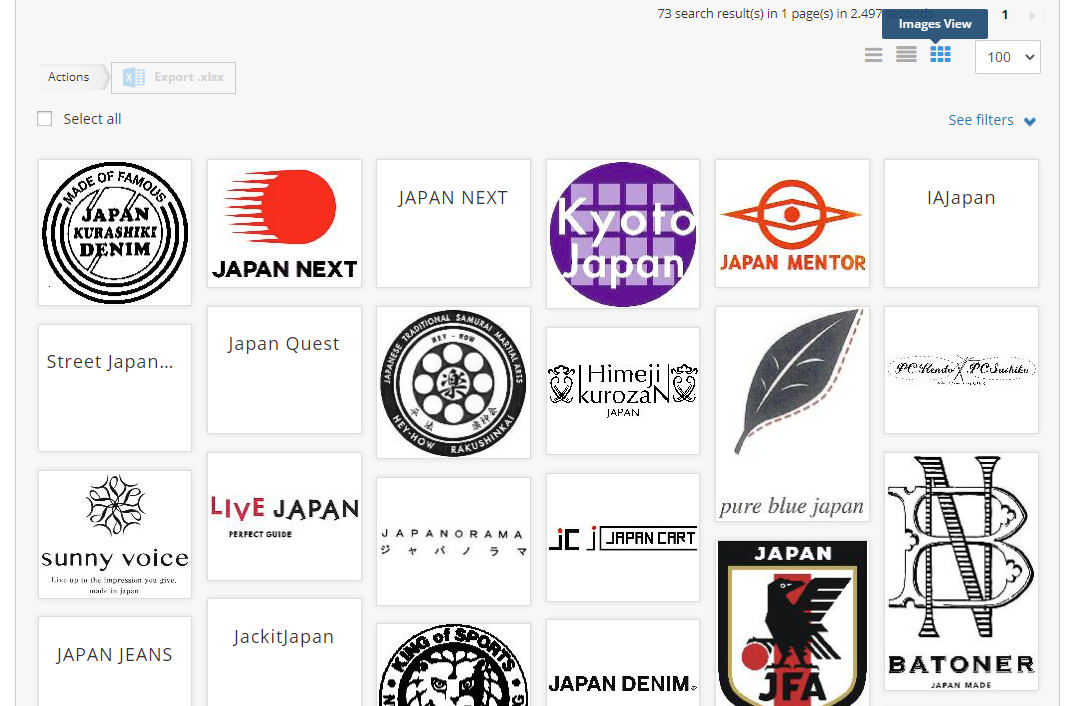Open the results-per-page dropdown showing 100
The image size is (1077, 706).
pos(1008,57)
